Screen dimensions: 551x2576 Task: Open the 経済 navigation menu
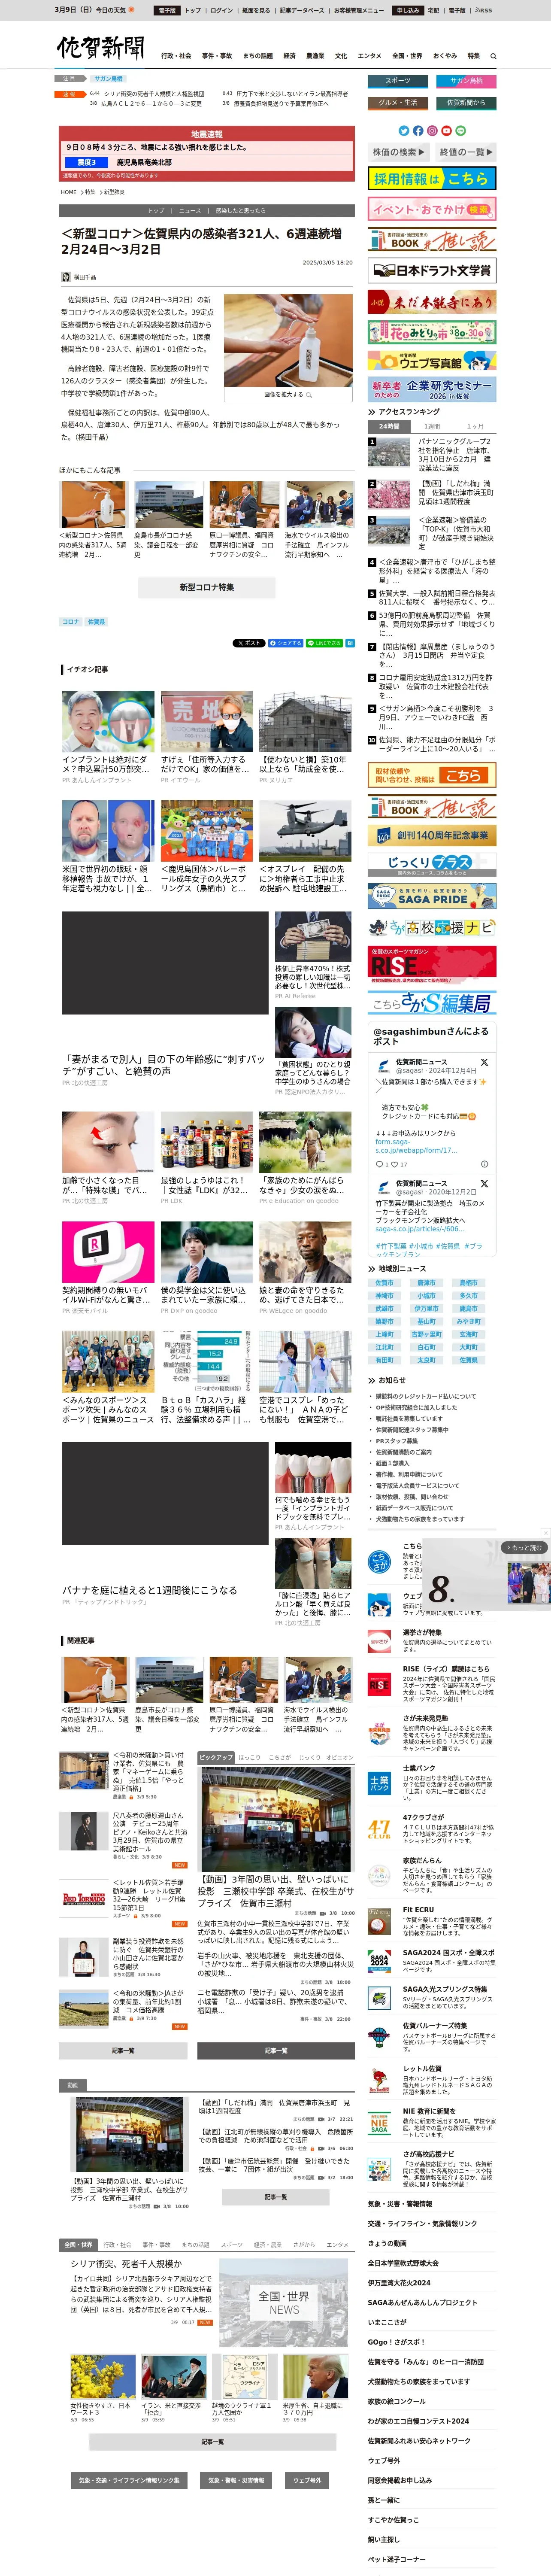(x=289, y=56)
